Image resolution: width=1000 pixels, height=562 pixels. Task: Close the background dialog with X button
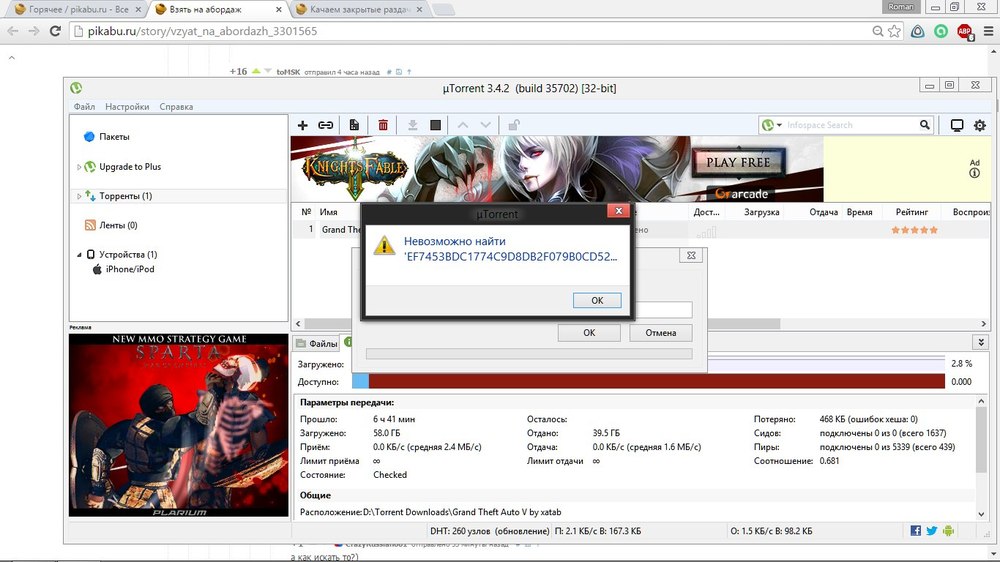click(691, 255)
